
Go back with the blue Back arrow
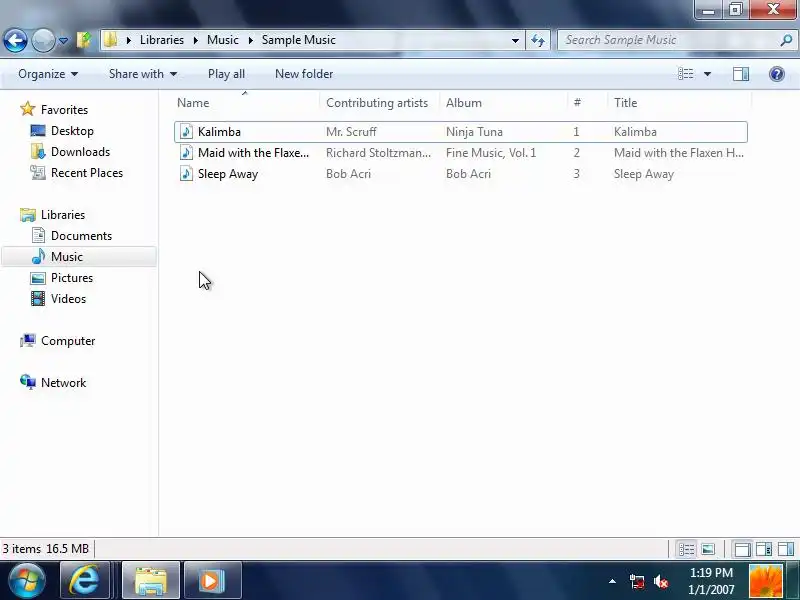point(15,40)
